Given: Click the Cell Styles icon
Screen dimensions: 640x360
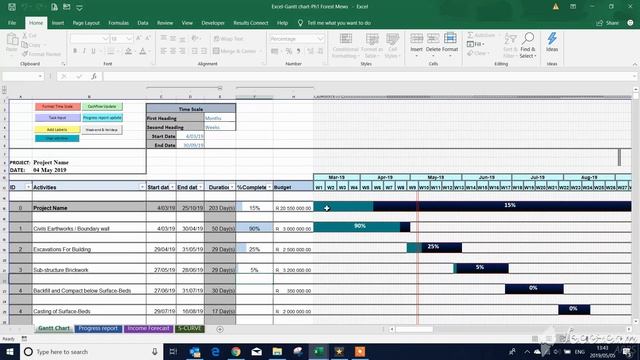Looking at the screenshot, I should [x=392, y=40].
